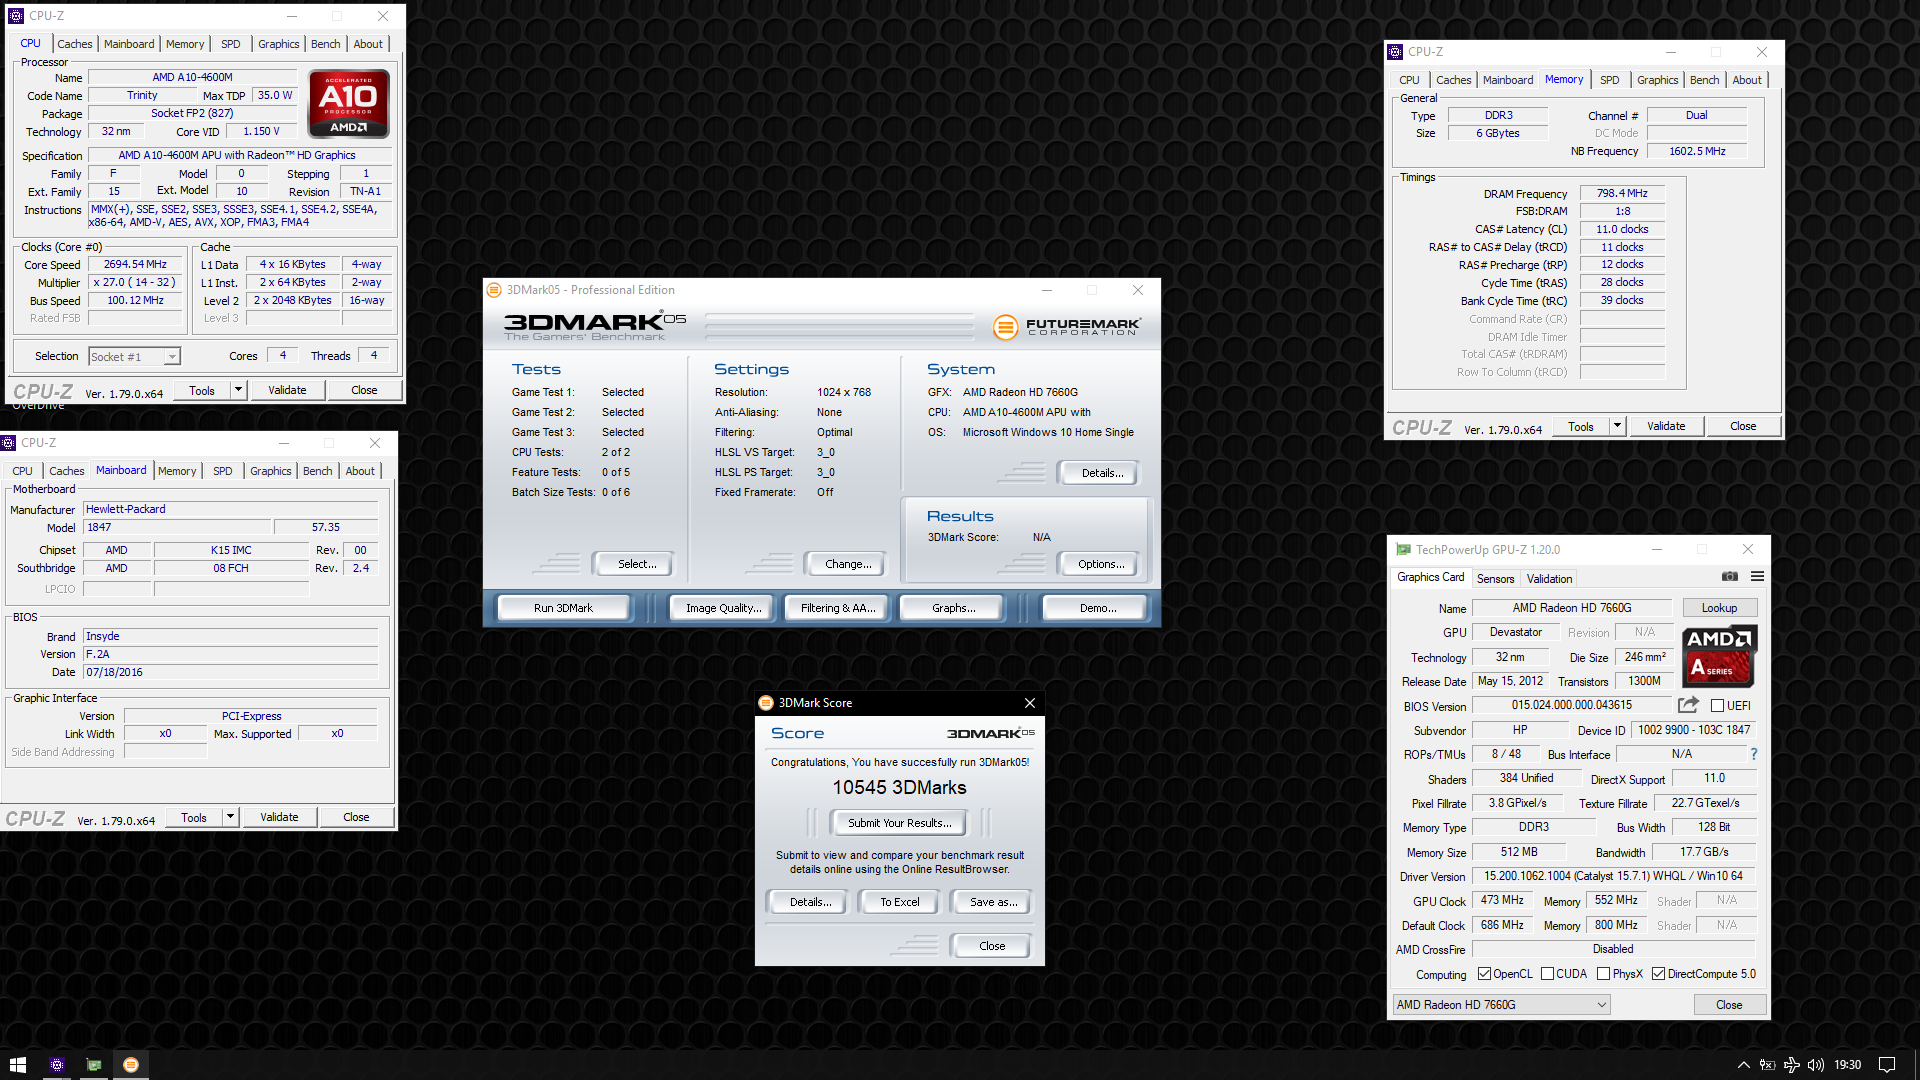The image size is (1920, 1080).
Task: Click the 3DMark Score dialog title icon
Action: [x=766, y=703]
